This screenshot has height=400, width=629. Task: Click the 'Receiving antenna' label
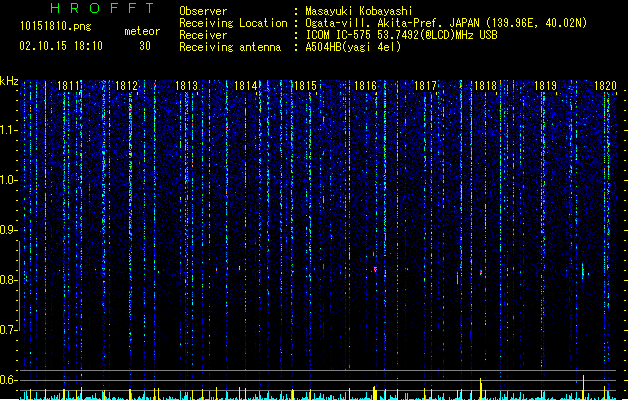pyautogui.click(x=230, y=47)
